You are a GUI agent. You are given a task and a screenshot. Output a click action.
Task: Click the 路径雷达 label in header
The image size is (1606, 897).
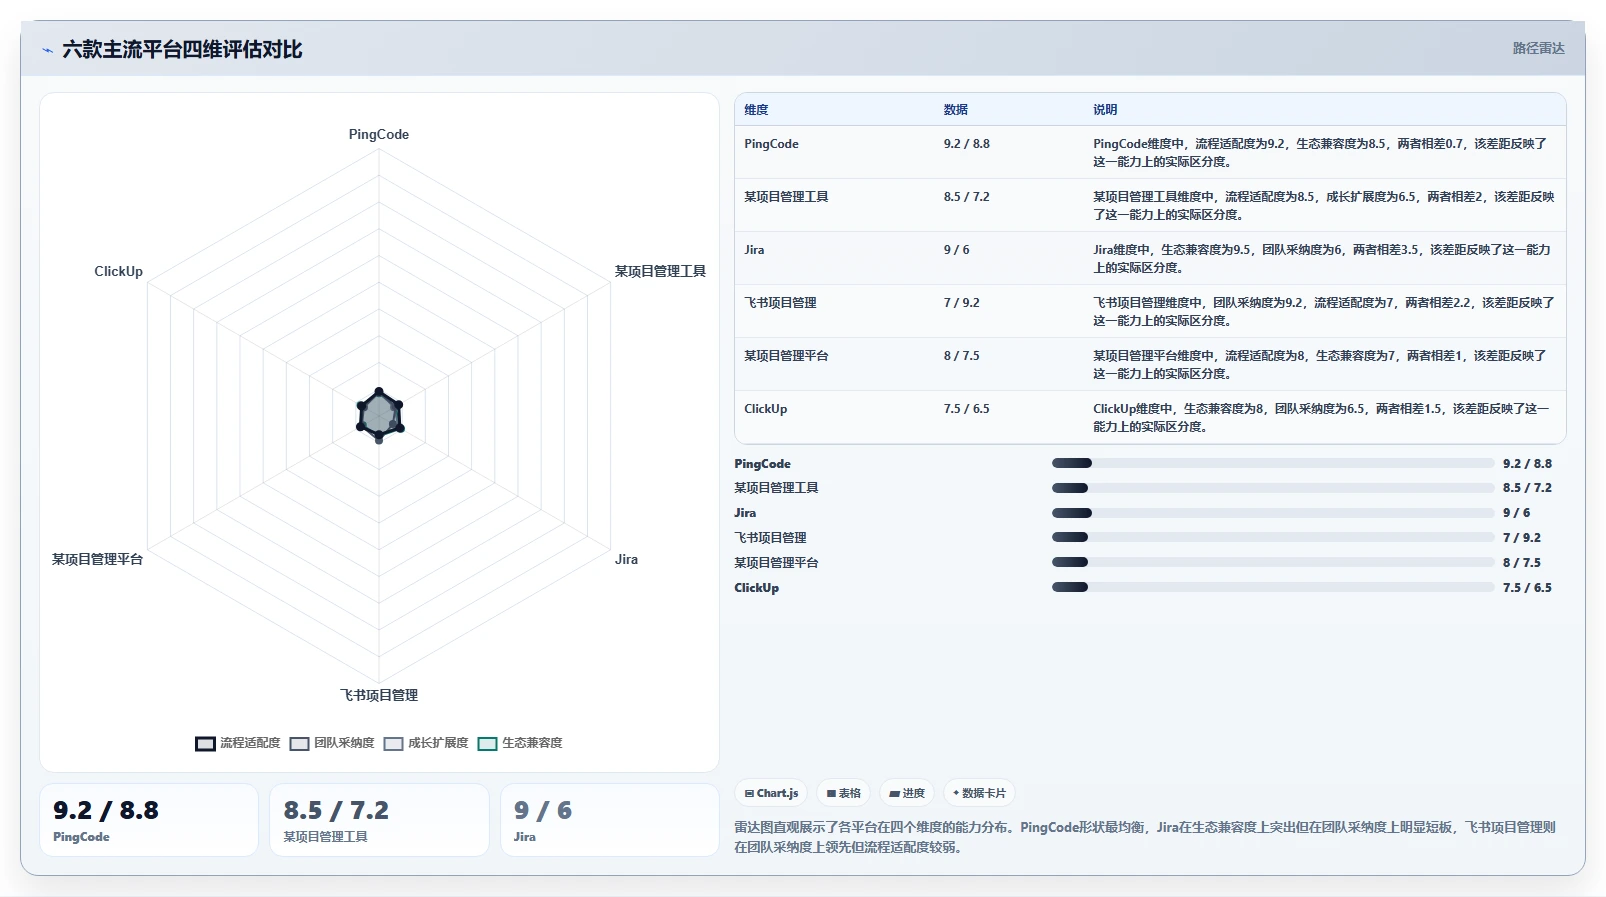pos(1538,48)
